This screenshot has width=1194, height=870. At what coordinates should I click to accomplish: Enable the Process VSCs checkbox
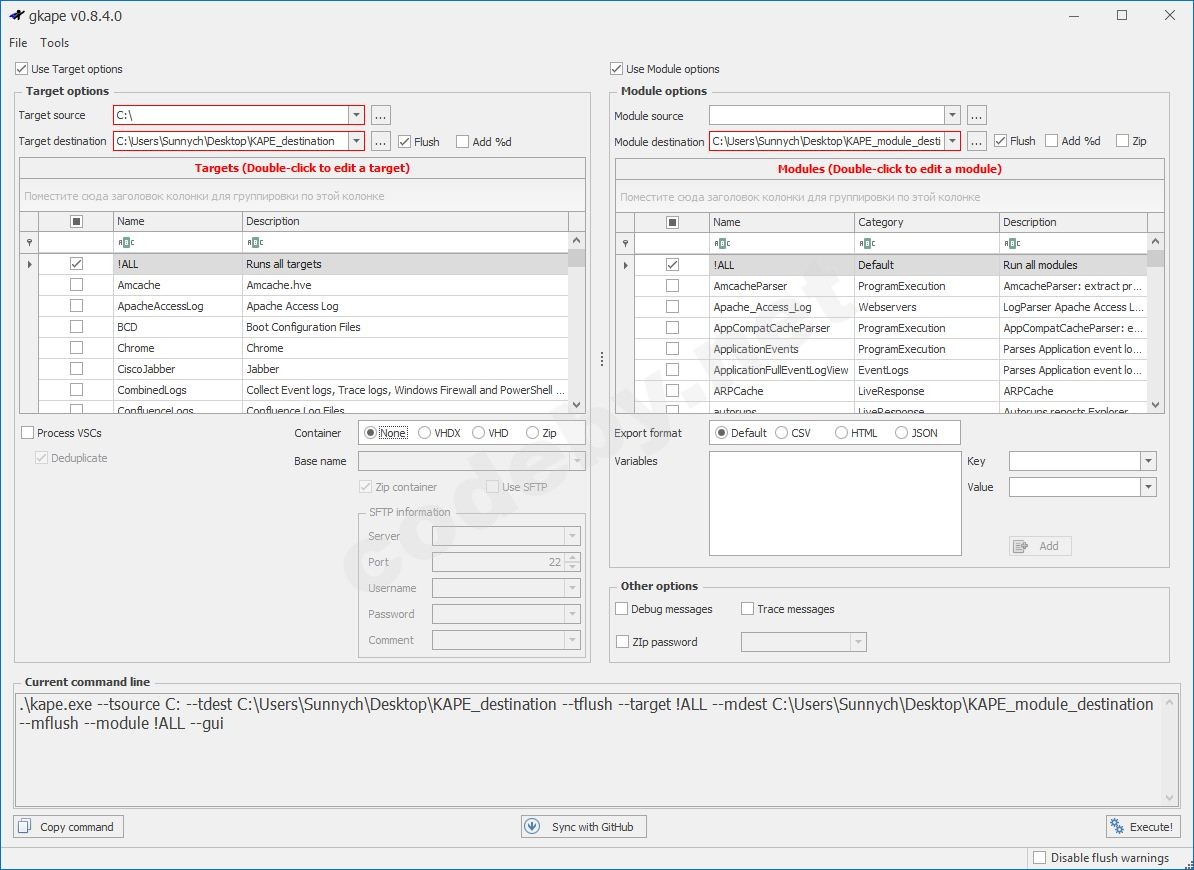pyautogui.click(x=27, y=433)
